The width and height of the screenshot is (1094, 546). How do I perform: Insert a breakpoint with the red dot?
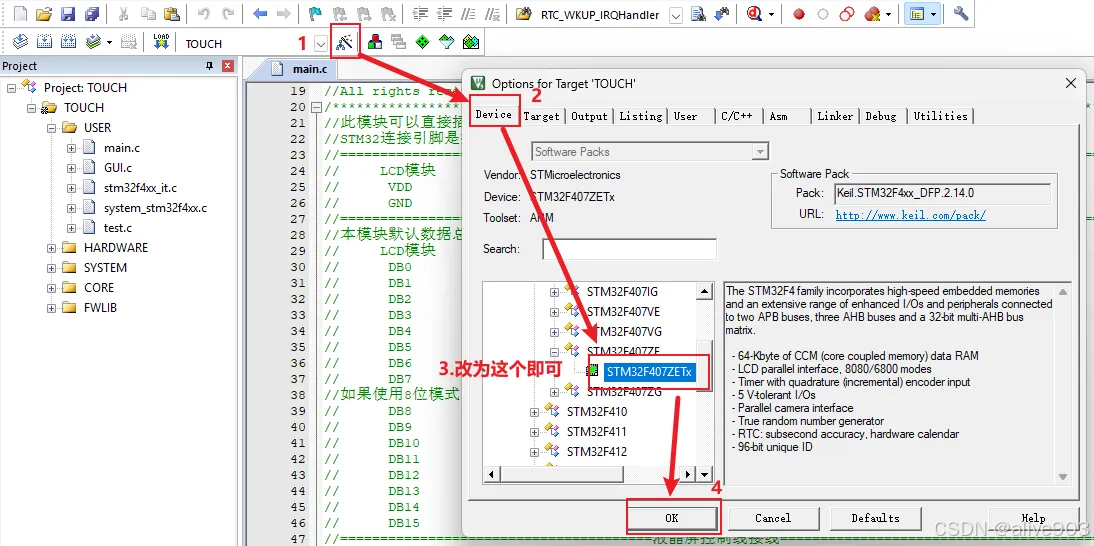tap(799, 14)
